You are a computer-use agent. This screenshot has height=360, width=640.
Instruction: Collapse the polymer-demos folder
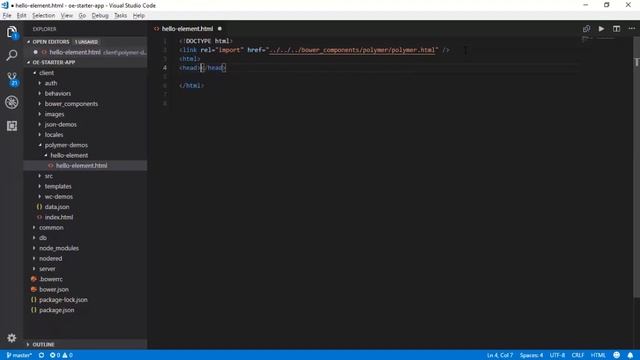coord(40,145)
